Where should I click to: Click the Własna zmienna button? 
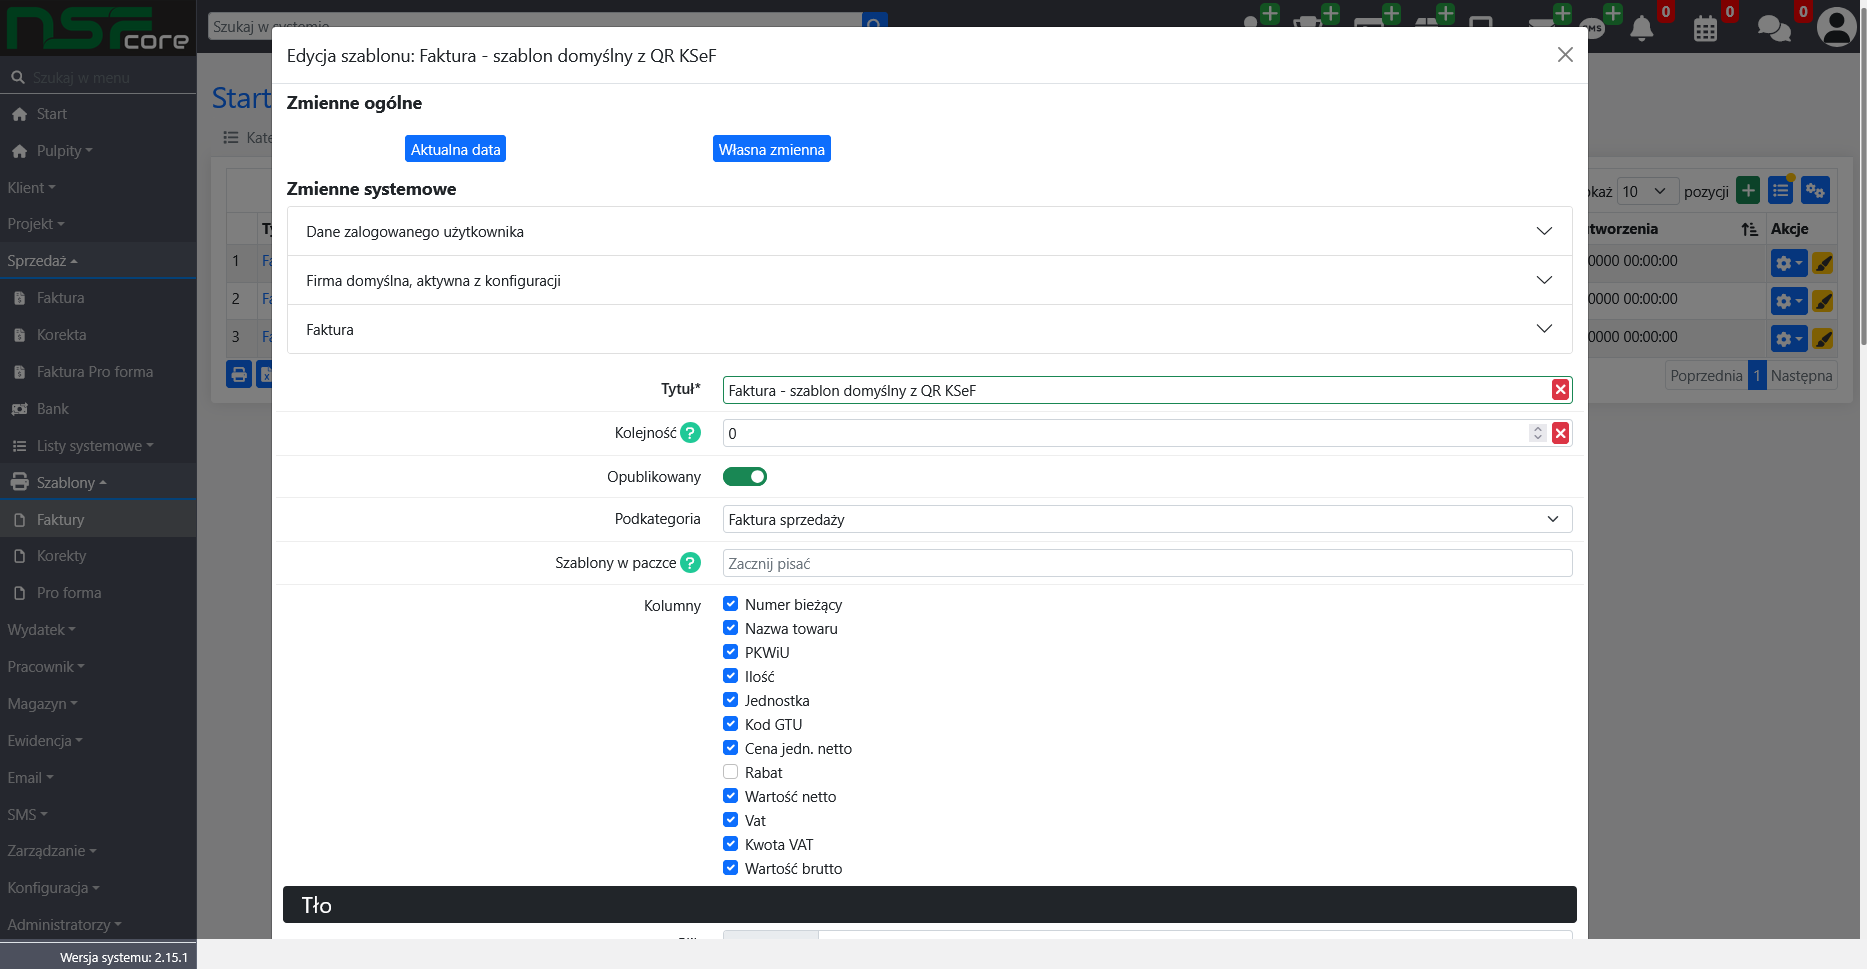771,149
